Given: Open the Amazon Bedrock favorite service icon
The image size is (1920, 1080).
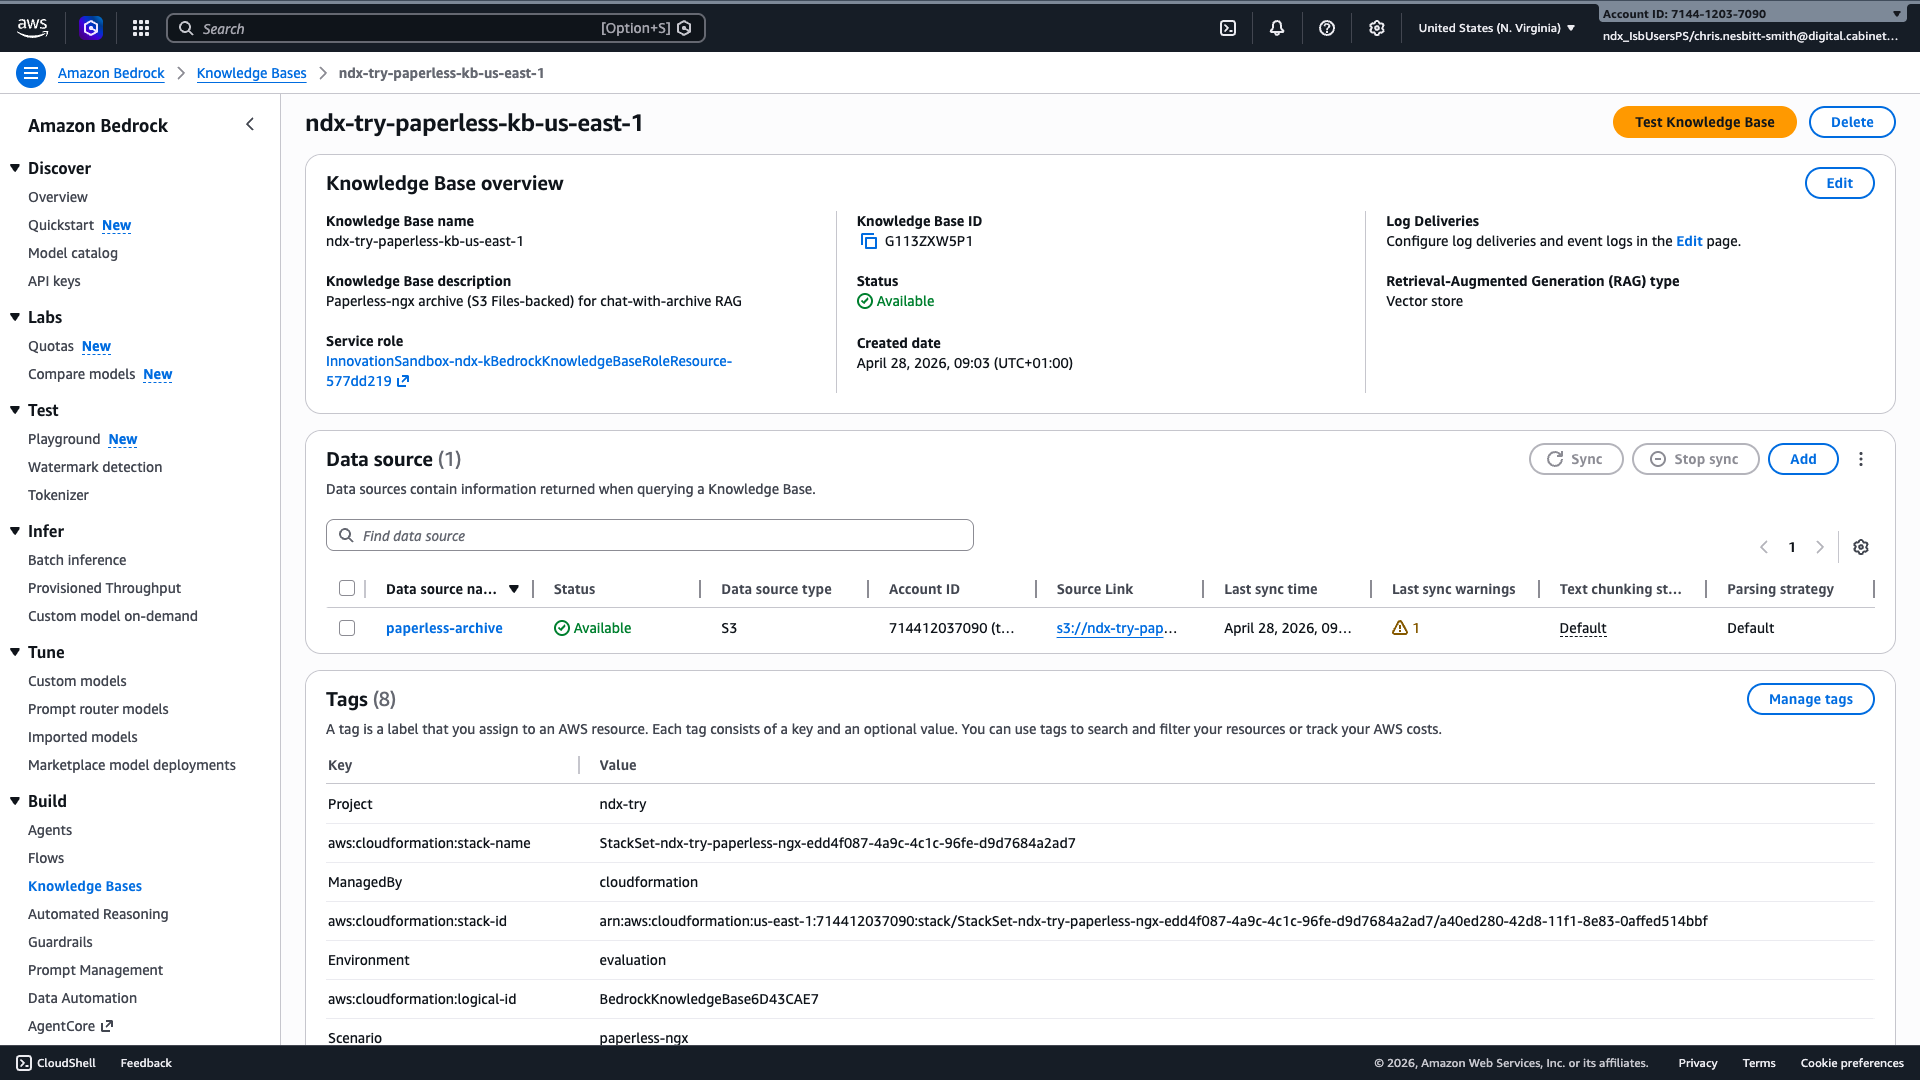Looking at the screenshot, I should tap(91, 28).
